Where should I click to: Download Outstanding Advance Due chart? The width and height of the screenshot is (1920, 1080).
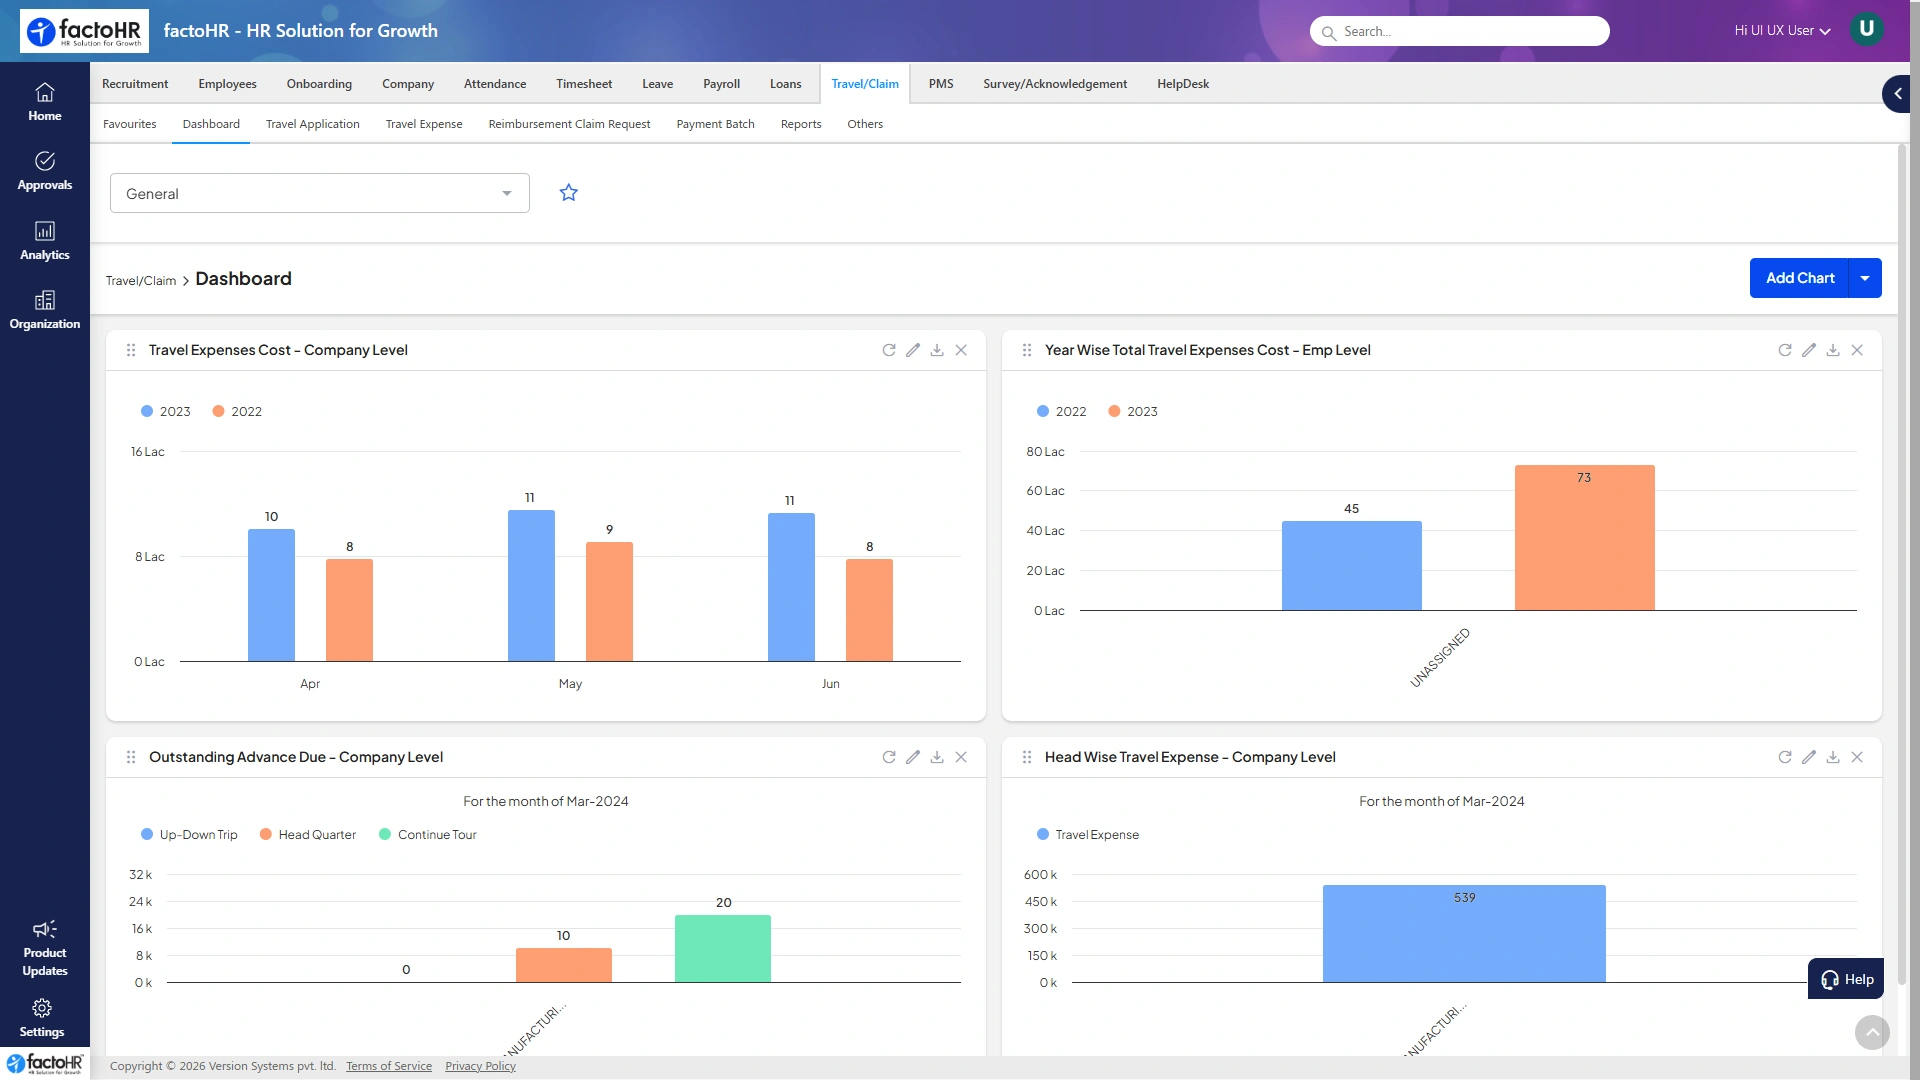937,757
